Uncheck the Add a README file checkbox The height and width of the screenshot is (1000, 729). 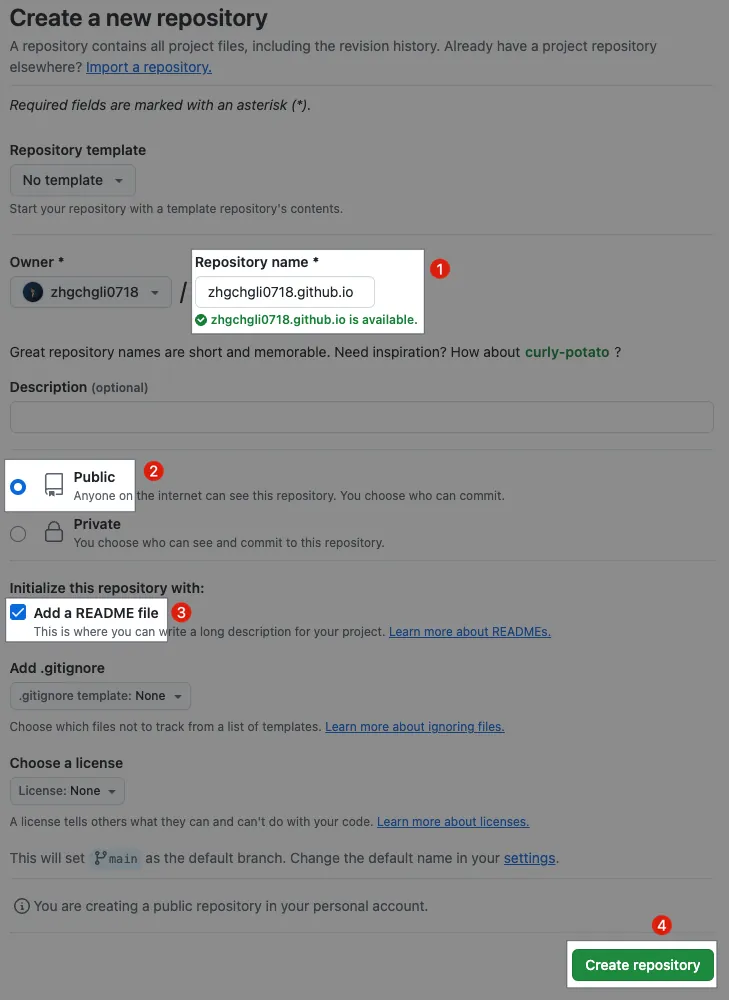pyautogui.click(x=18, y=613)
